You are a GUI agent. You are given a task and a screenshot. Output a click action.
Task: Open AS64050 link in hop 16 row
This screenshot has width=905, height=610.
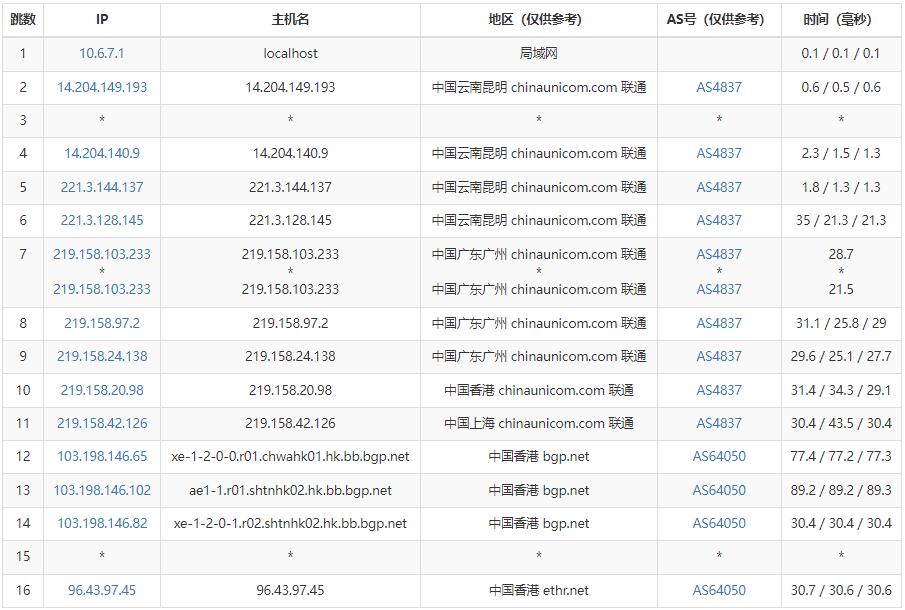click(719, 590)
